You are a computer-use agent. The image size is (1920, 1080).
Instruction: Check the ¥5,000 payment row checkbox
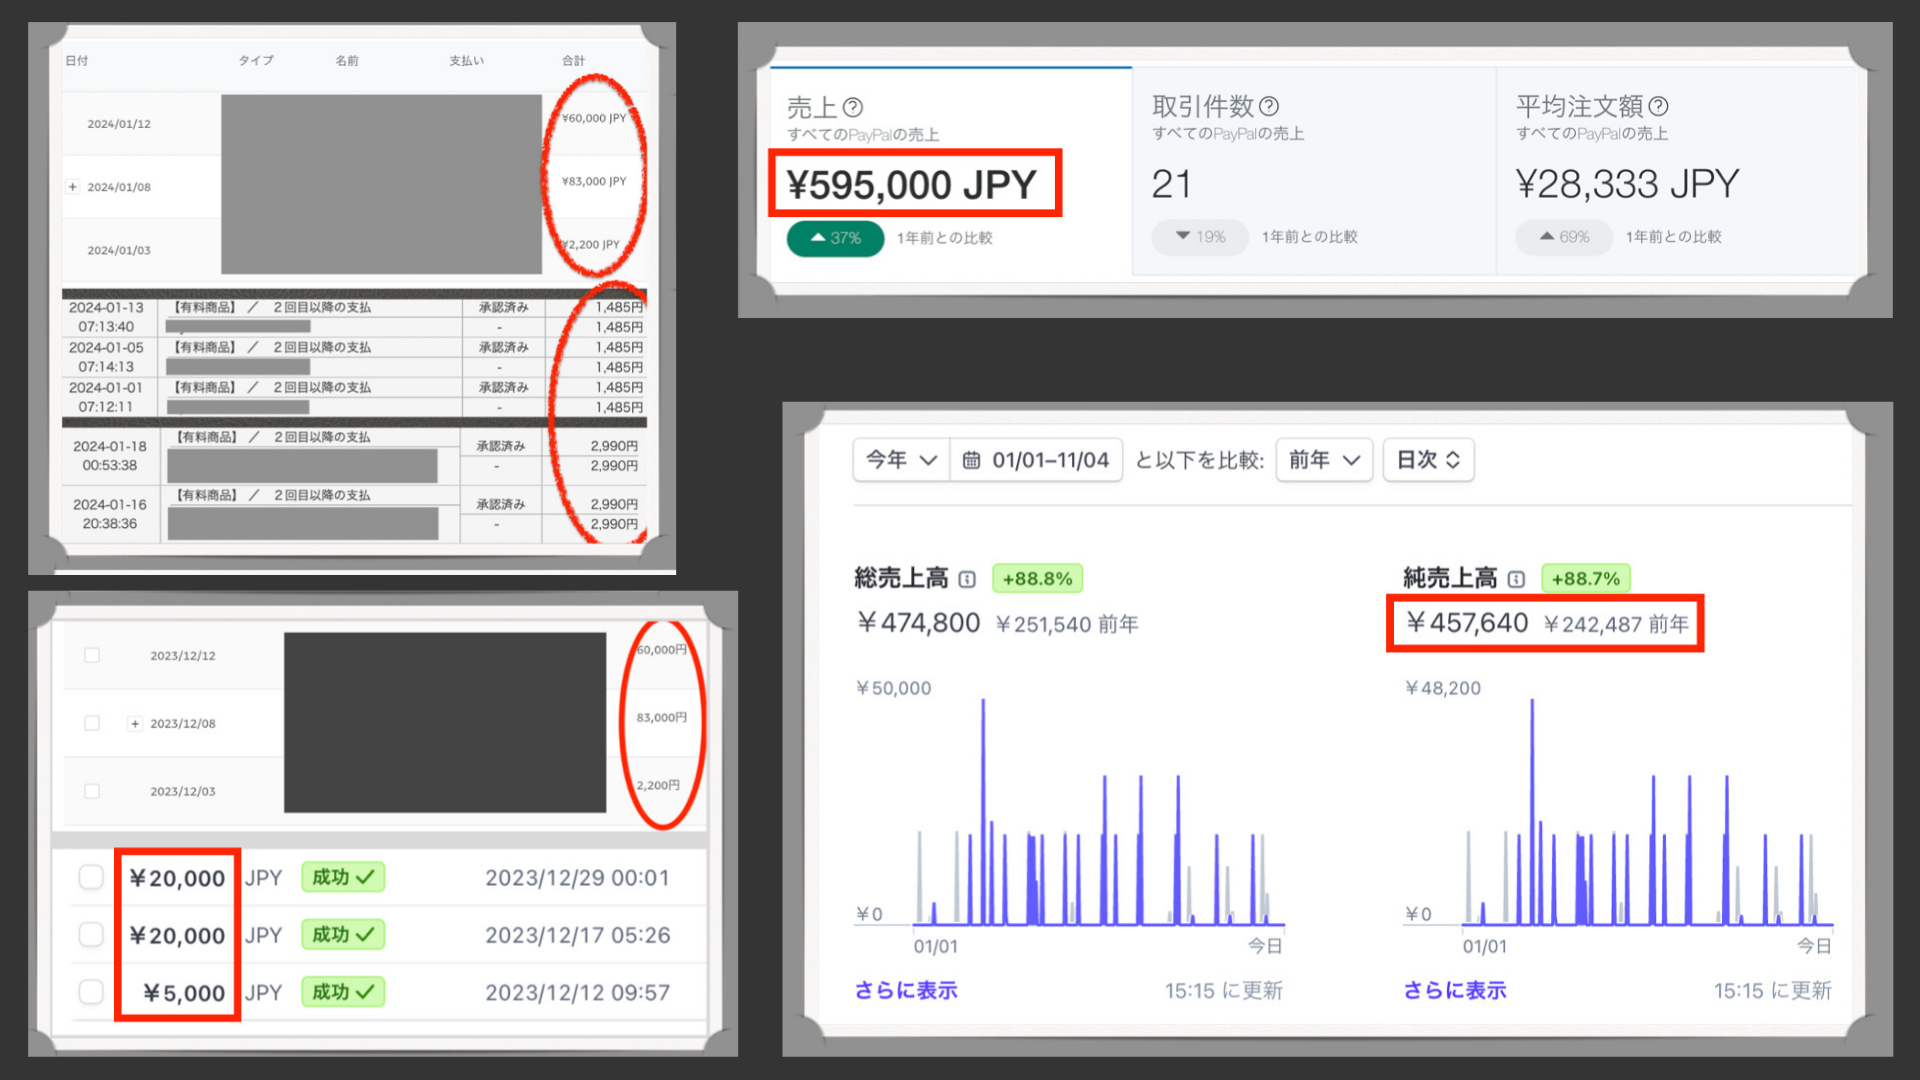91,992
